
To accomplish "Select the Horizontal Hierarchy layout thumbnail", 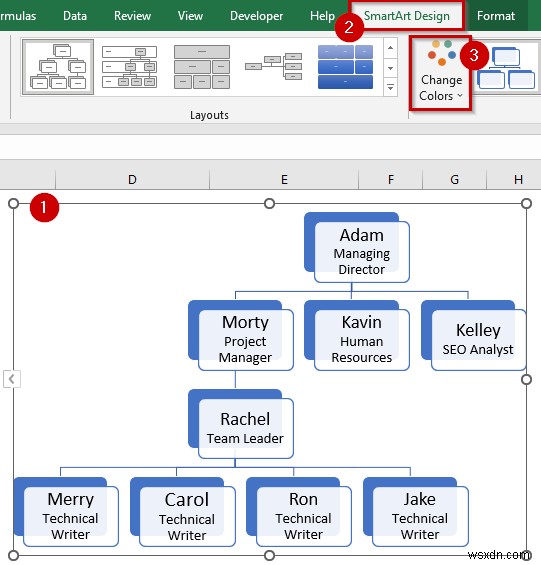I will tap(274, 67).
